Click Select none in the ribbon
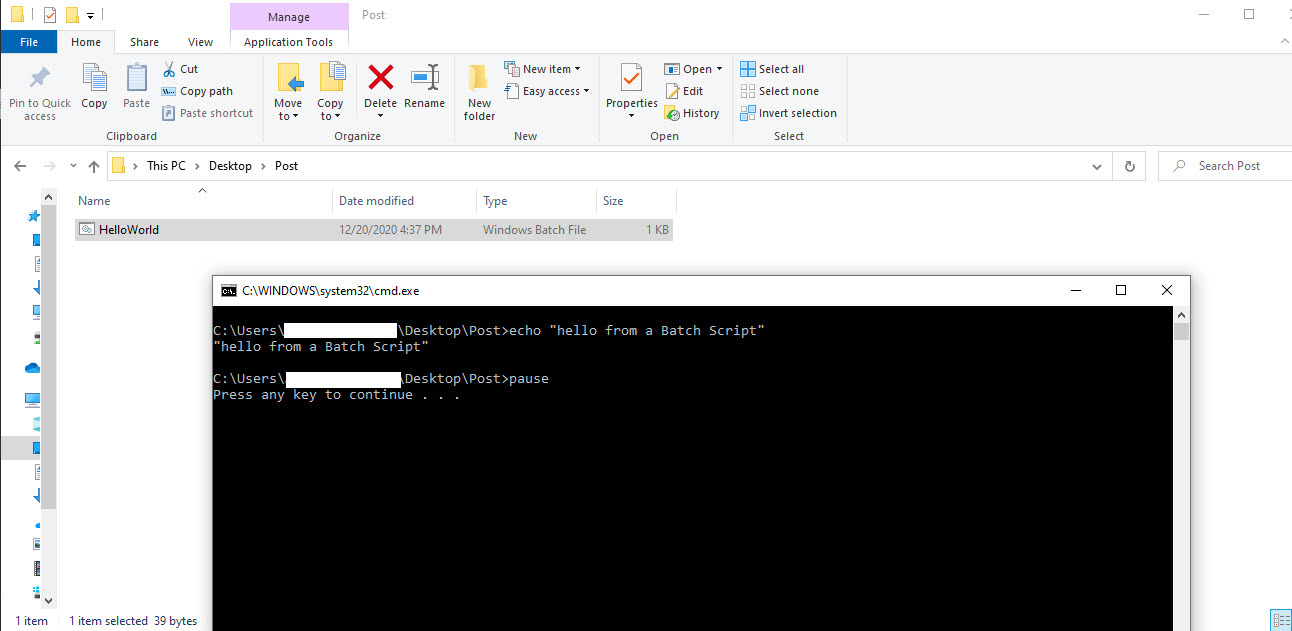The image size is (1292, 631). [x=779, y=91]
